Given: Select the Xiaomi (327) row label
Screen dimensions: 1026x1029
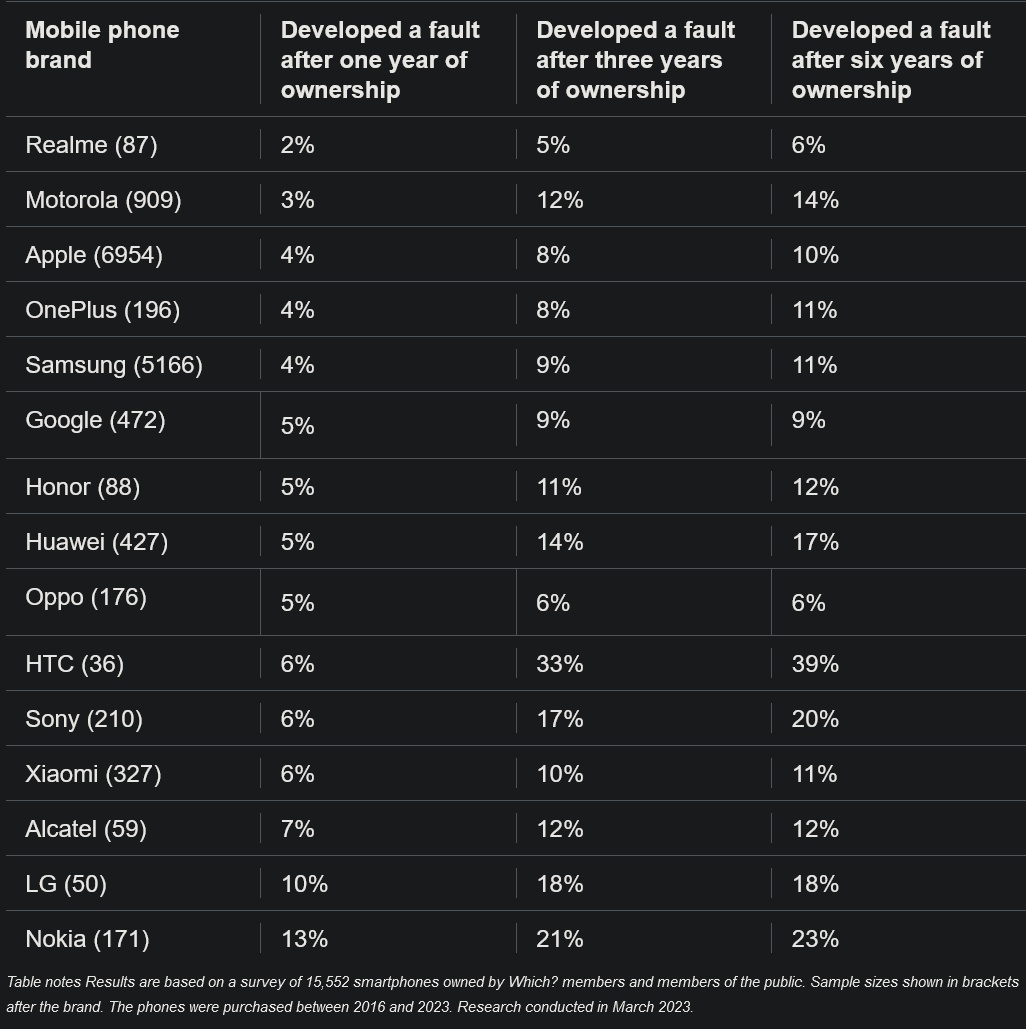Looking at the screenshot, I should pyautogui.click(x=93, y=774).
